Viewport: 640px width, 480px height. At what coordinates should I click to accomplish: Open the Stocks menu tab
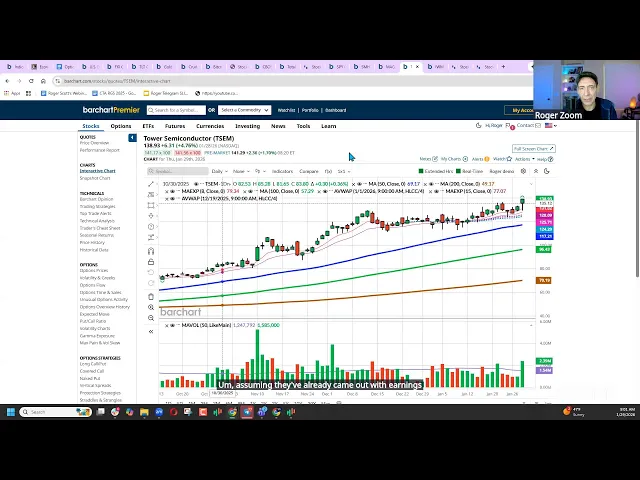[x=91, y=126]
